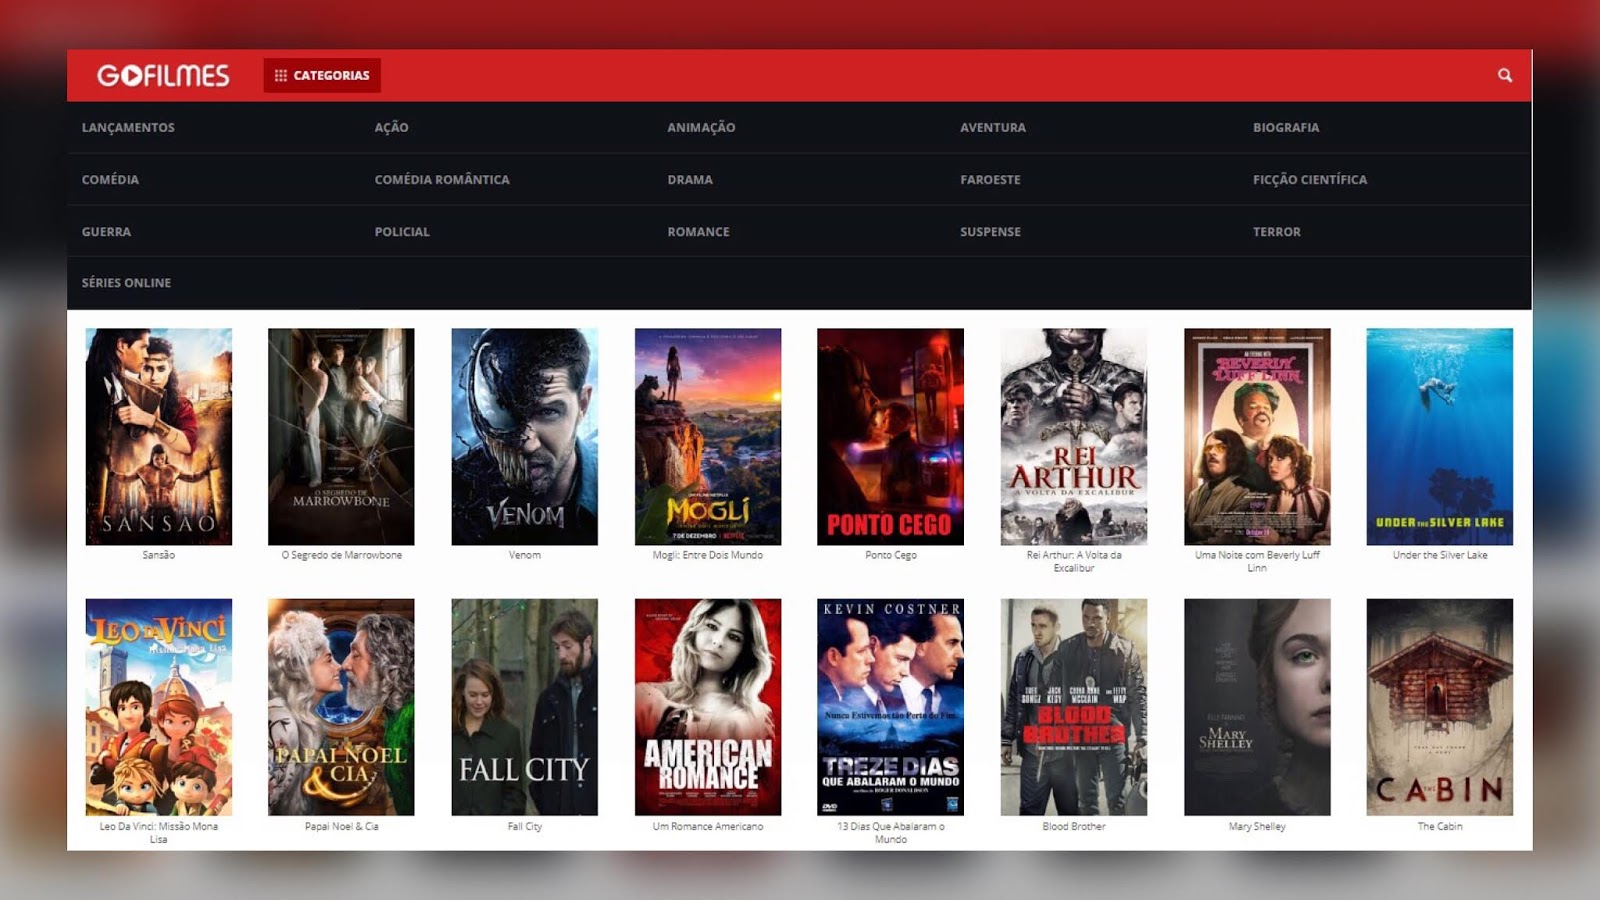
Task: Select the American Romance poster
Action: coord(708,707)
